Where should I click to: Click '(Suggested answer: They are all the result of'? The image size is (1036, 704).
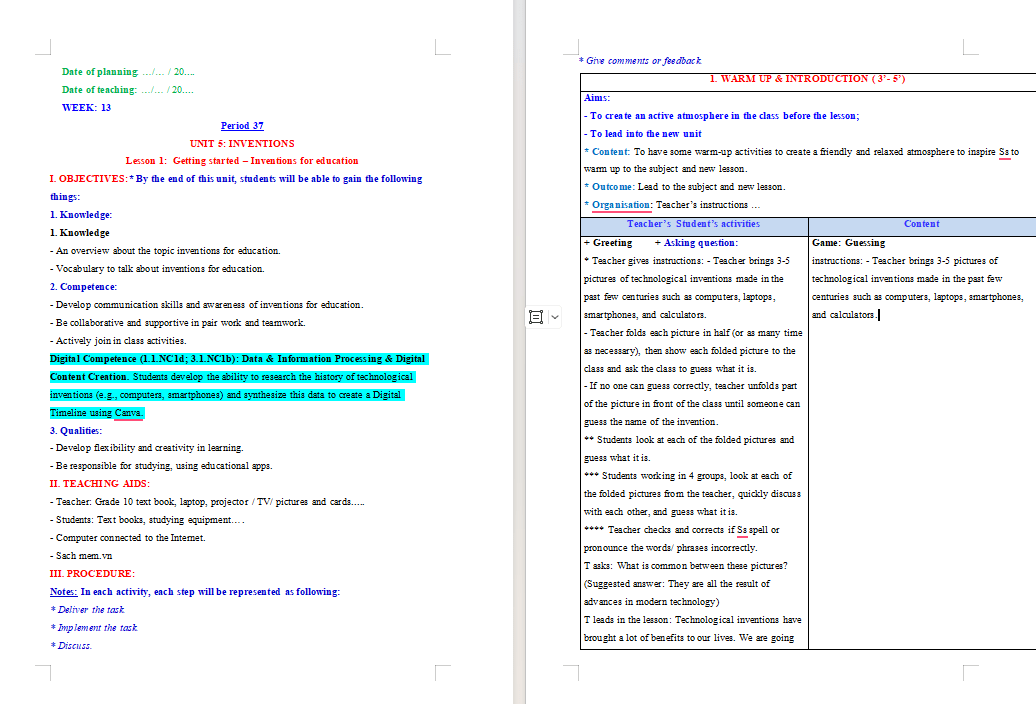pos(677,584)
